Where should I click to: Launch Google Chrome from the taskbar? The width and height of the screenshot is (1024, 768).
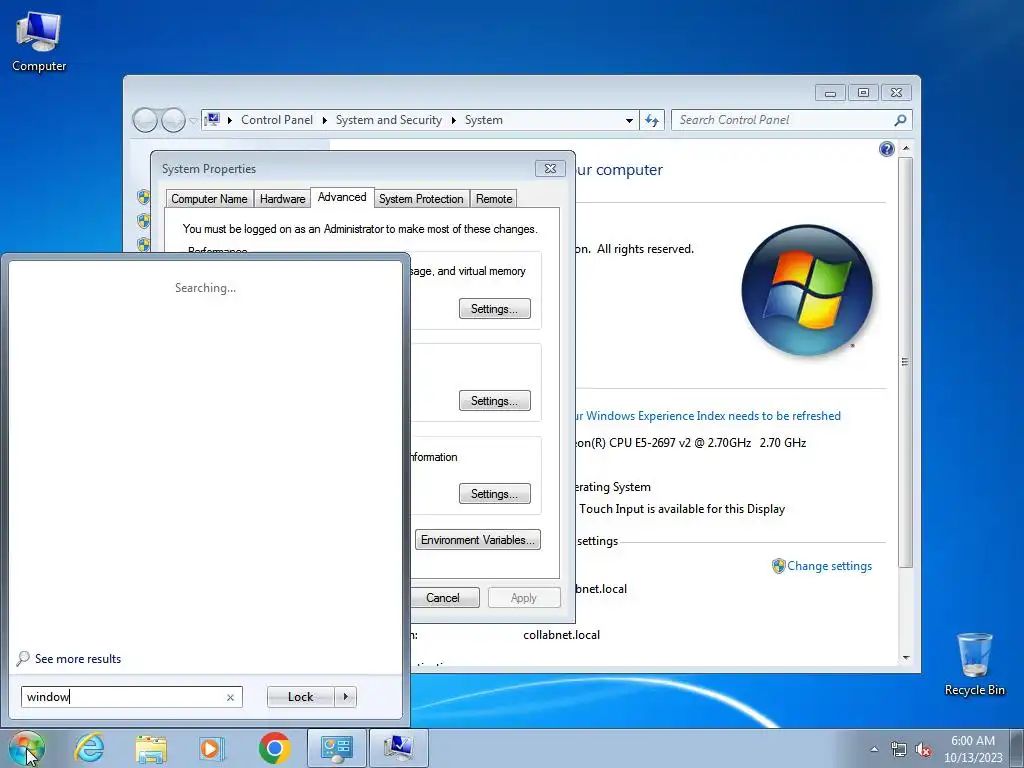point(274,748)
